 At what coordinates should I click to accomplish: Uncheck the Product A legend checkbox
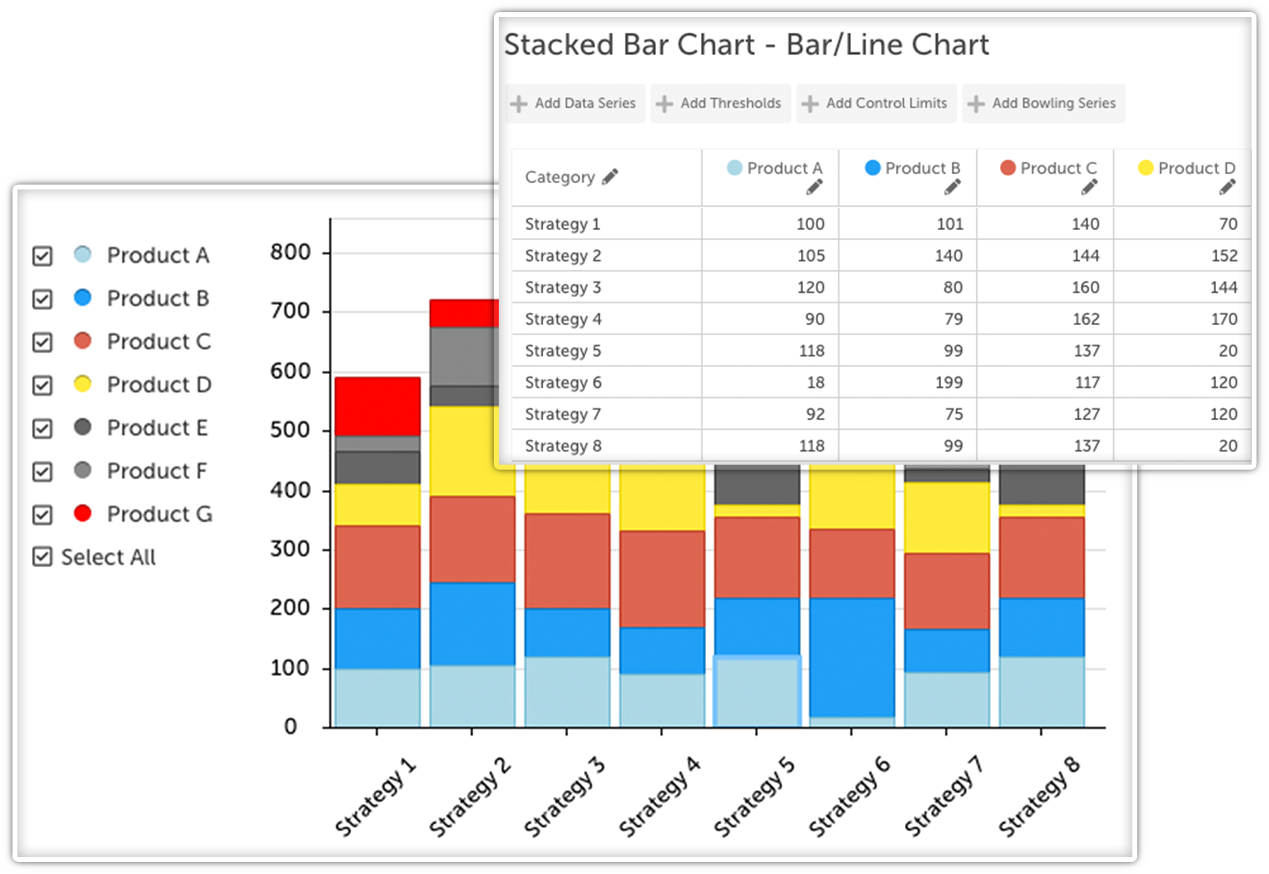coord(42,256)
